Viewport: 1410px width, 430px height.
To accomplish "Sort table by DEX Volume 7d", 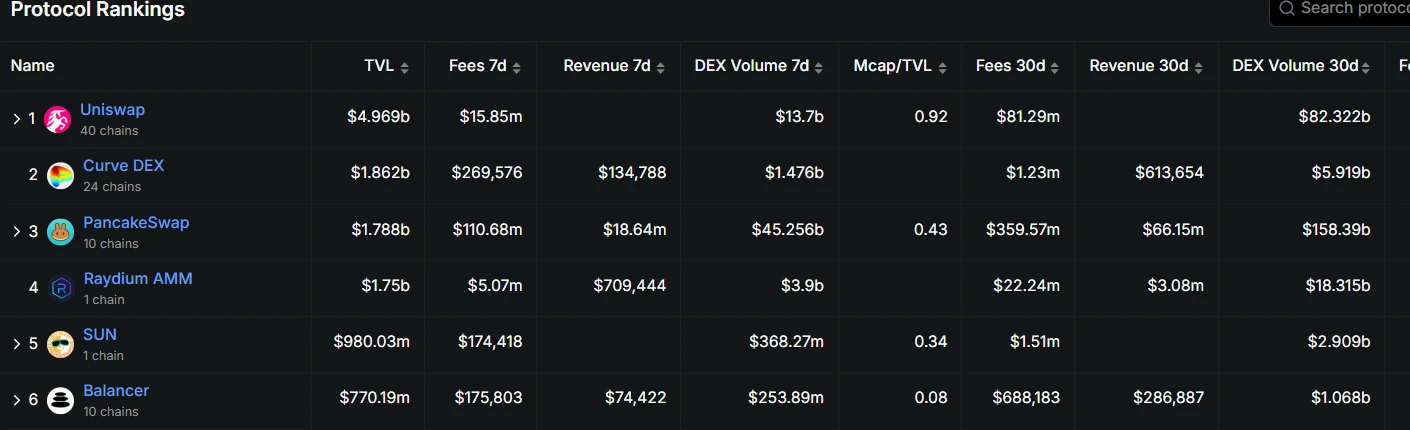I will (759, 66).
